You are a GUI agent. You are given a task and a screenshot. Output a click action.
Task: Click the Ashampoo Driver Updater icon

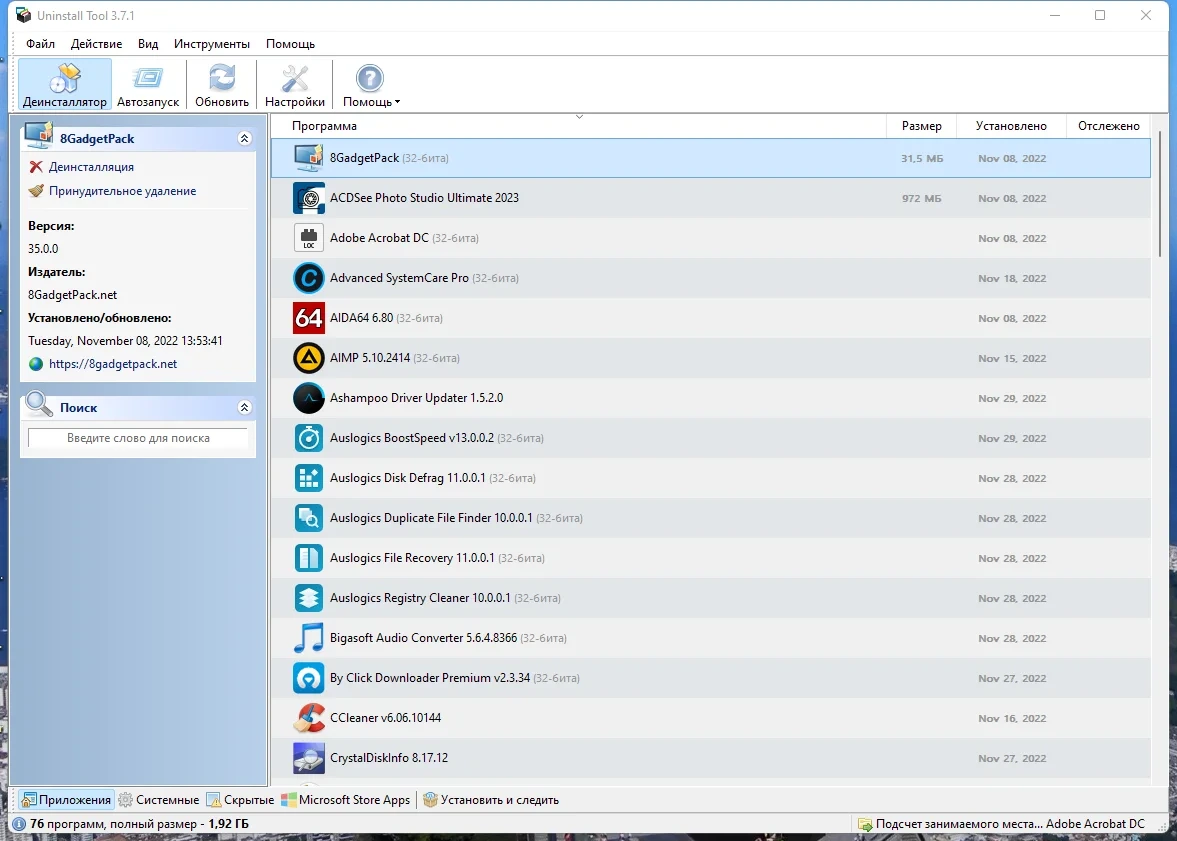pos(309,398)
